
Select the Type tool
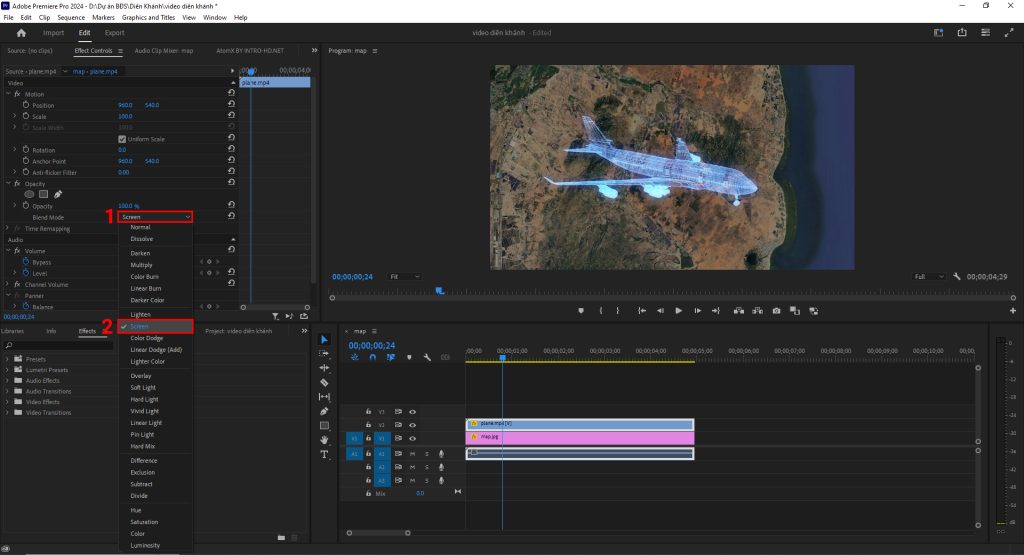coord(324,454)
